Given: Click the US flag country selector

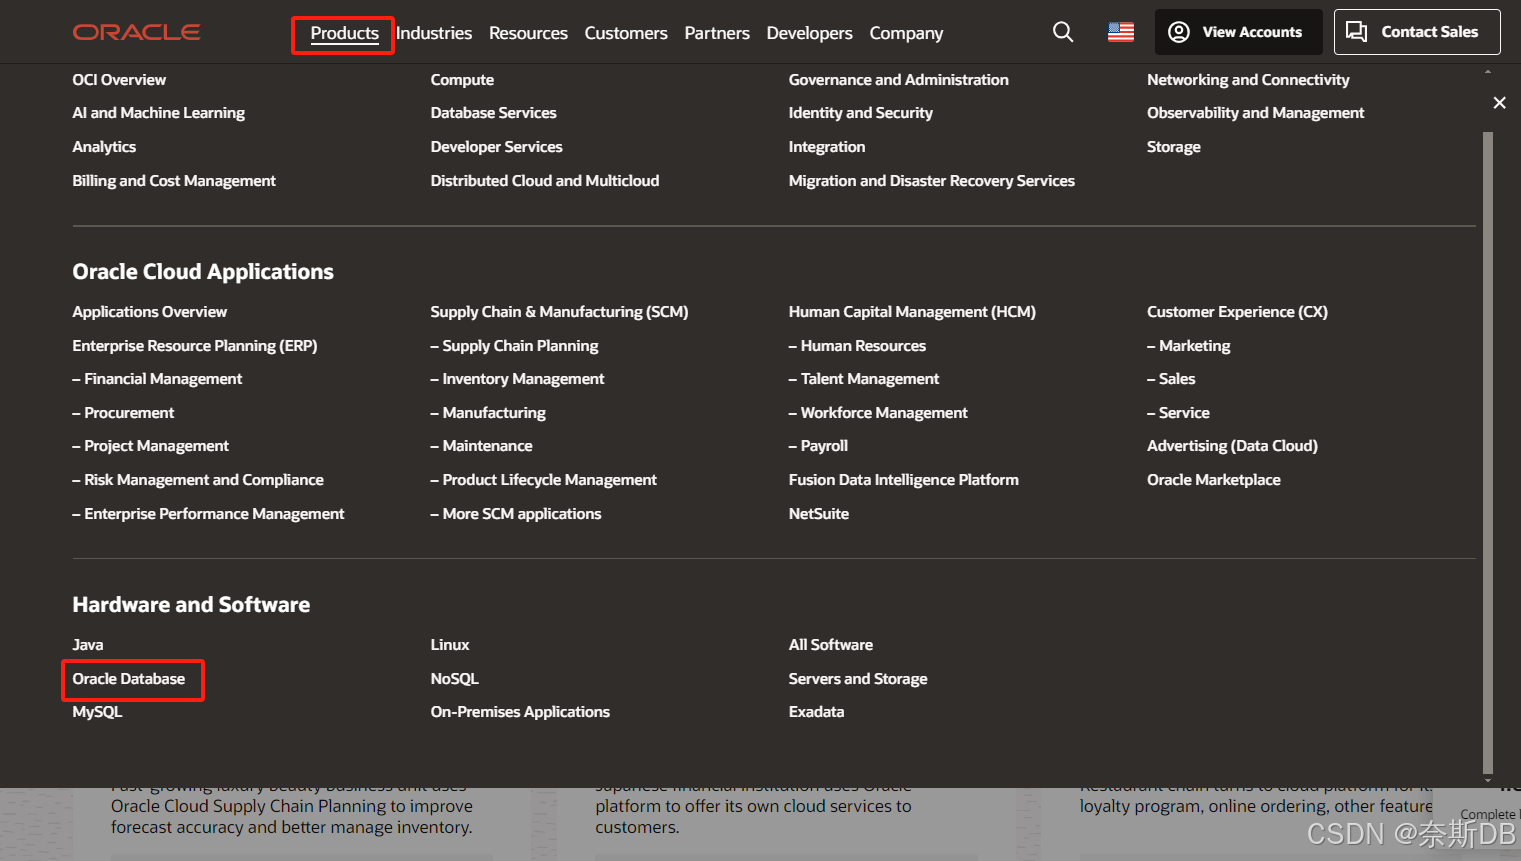Looking at the screenshot, I should pyautogui.click(x=1121, y=32).
